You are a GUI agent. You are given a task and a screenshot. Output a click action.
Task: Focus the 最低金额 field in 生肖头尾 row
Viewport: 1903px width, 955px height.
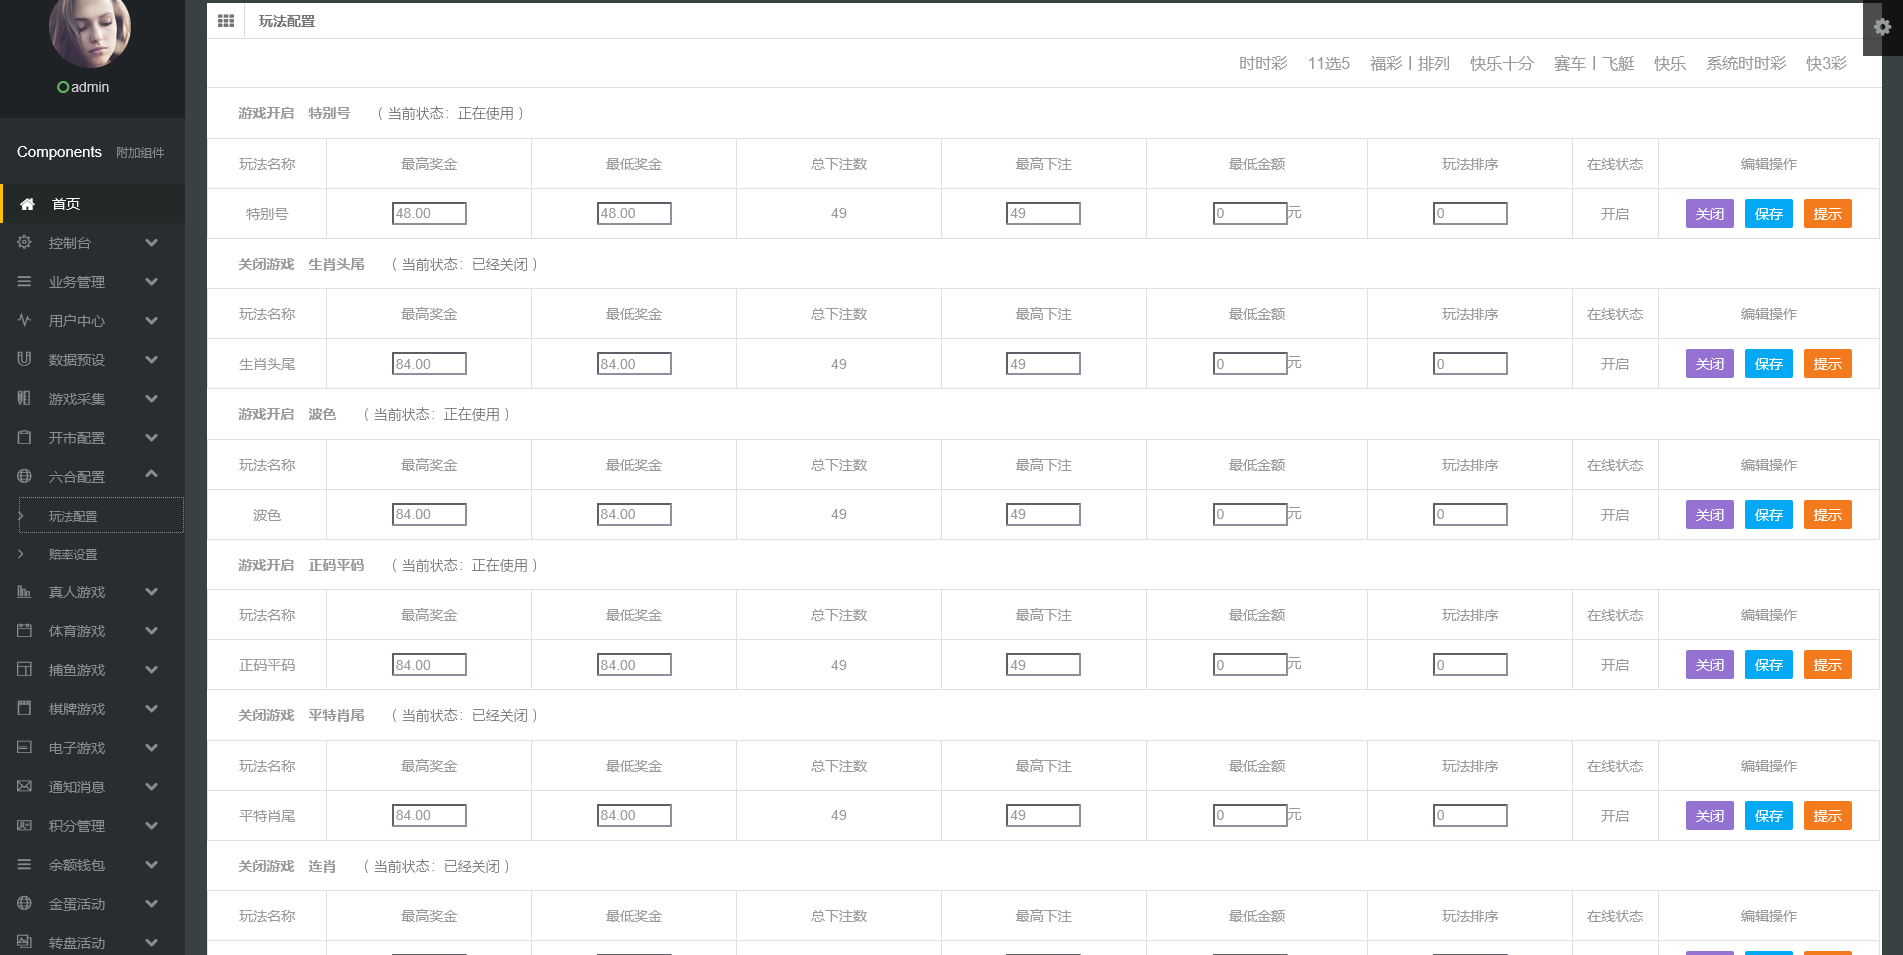[x=1250, y=364]
